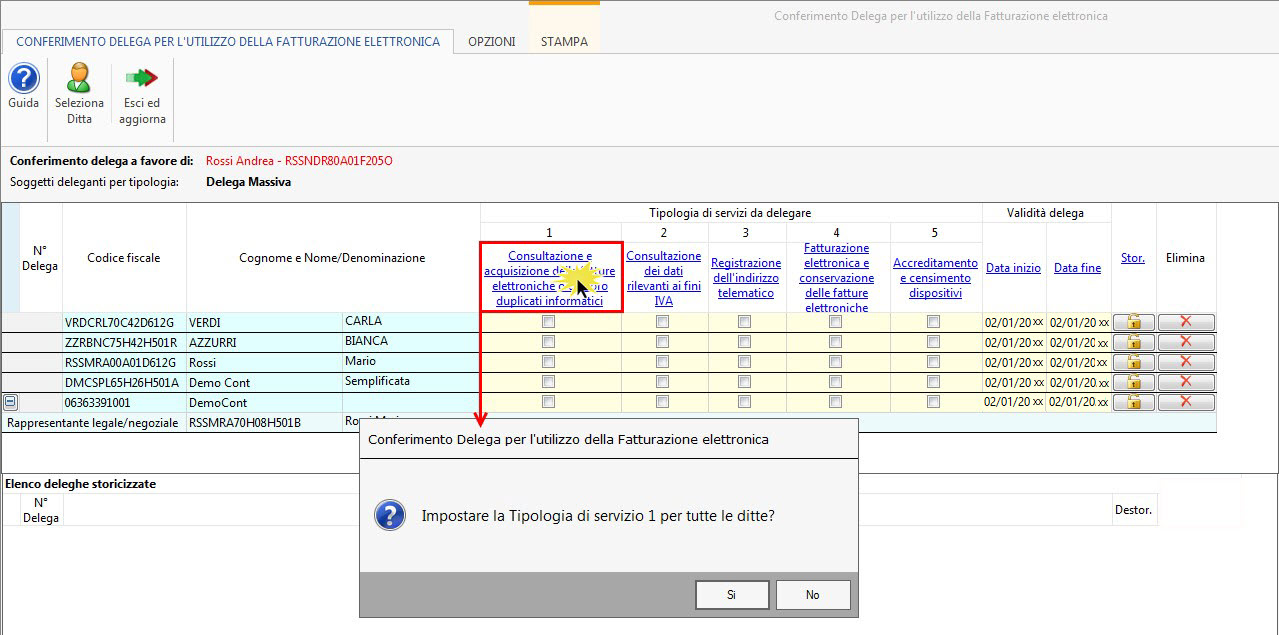Enable service 4 for AZZURRI BIANCA
1279x635 pixels.
pos(835,342)
